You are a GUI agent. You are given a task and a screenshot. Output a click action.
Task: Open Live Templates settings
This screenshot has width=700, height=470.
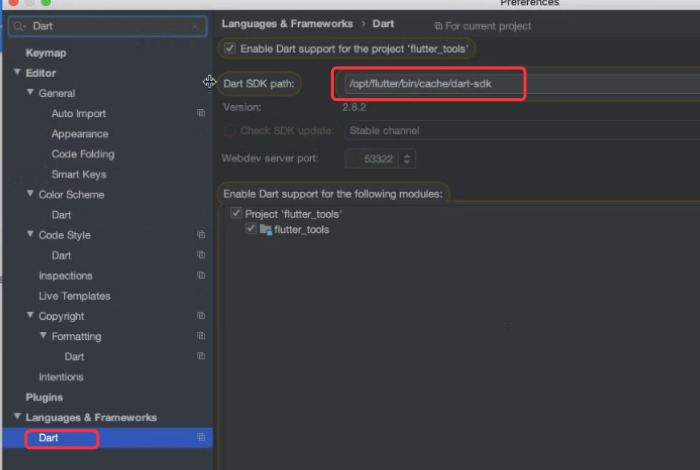75,296
